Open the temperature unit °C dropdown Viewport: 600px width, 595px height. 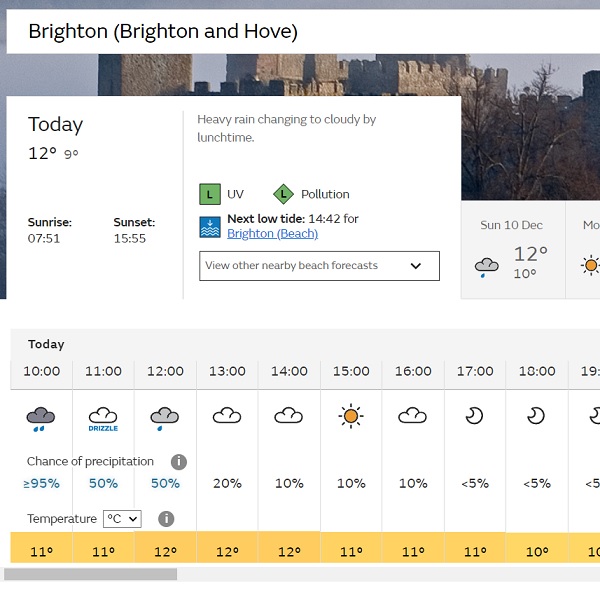point(122,519)
